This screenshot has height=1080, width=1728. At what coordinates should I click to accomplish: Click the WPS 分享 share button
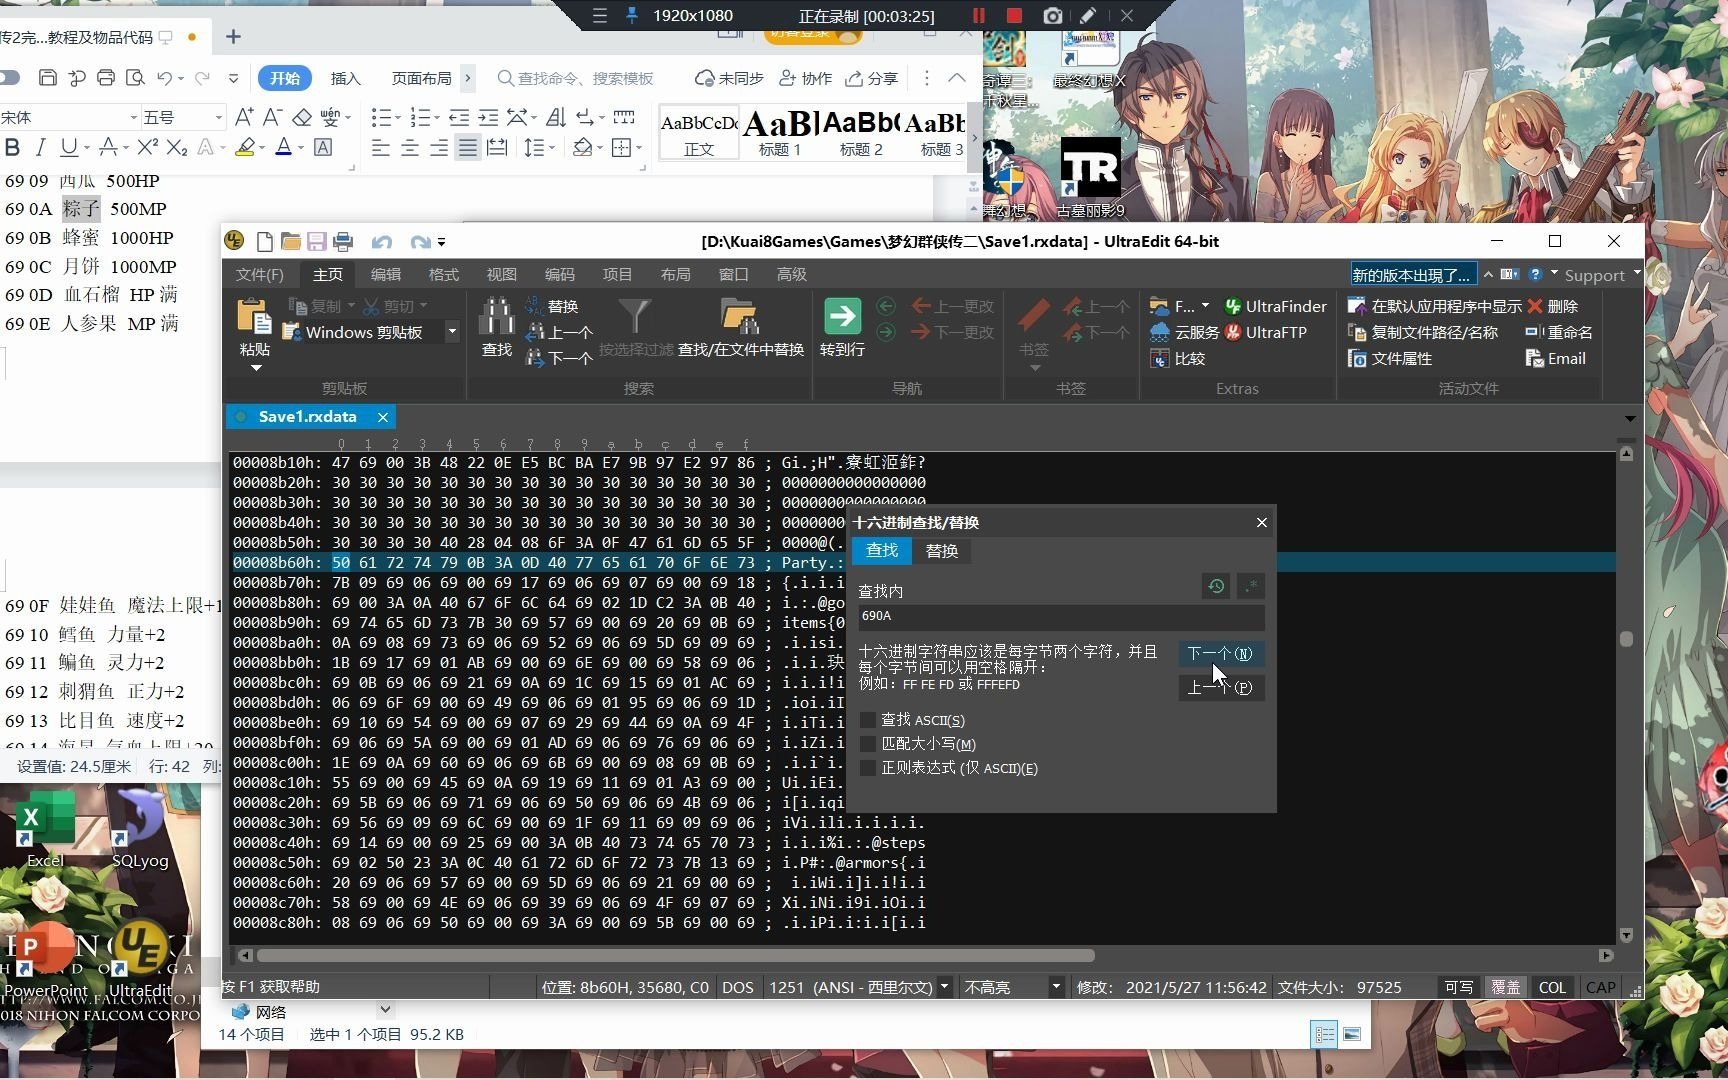(x=871, y=78)
